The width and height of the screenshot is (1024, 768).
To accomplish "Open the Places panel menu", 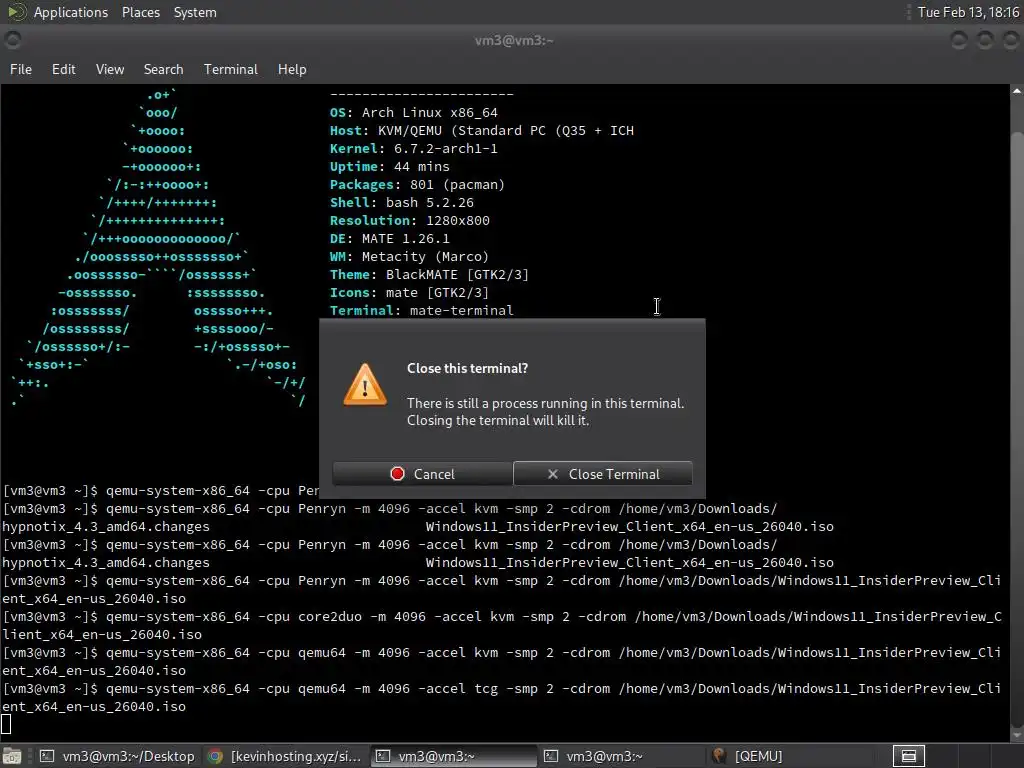I will point(140,12).
